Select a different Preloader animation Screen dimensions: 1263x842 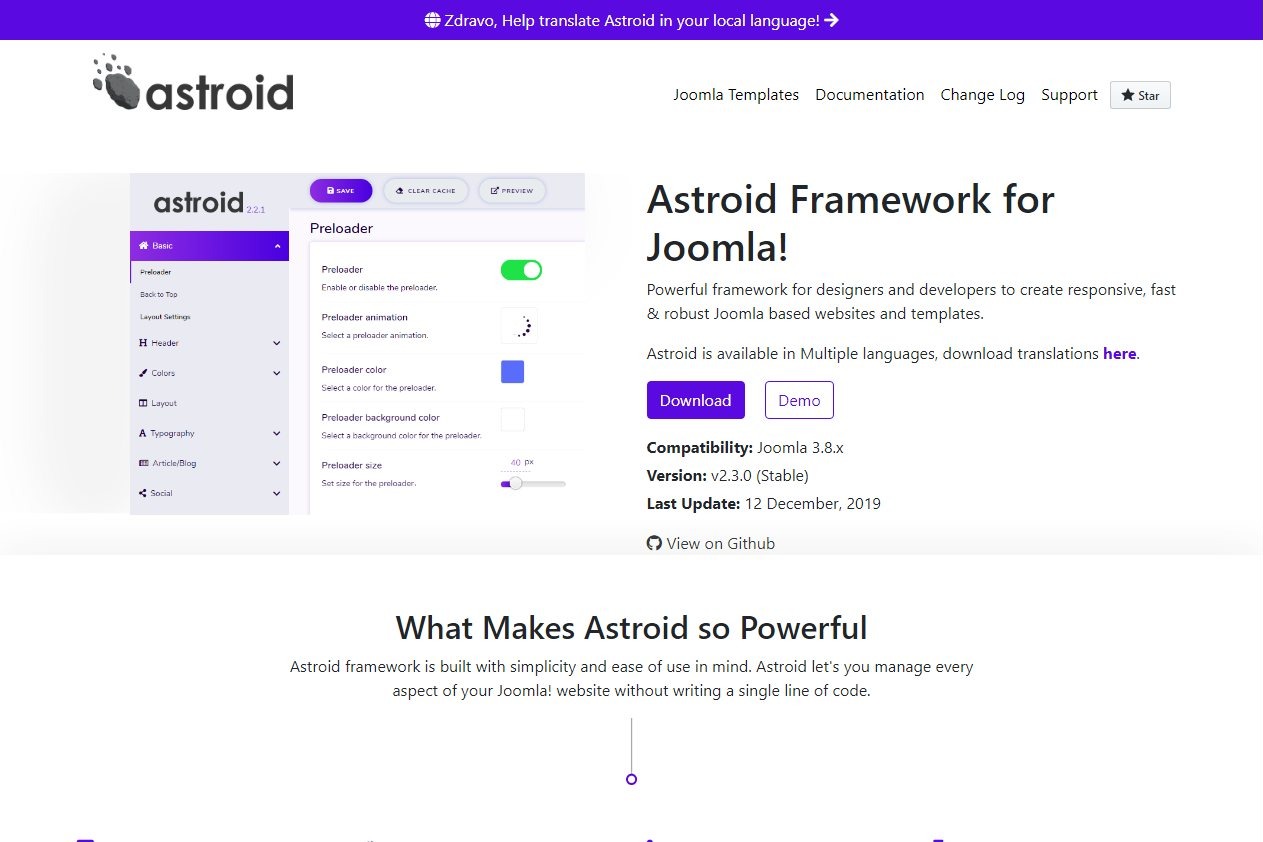pyautogui.click(x=519, y=325)
